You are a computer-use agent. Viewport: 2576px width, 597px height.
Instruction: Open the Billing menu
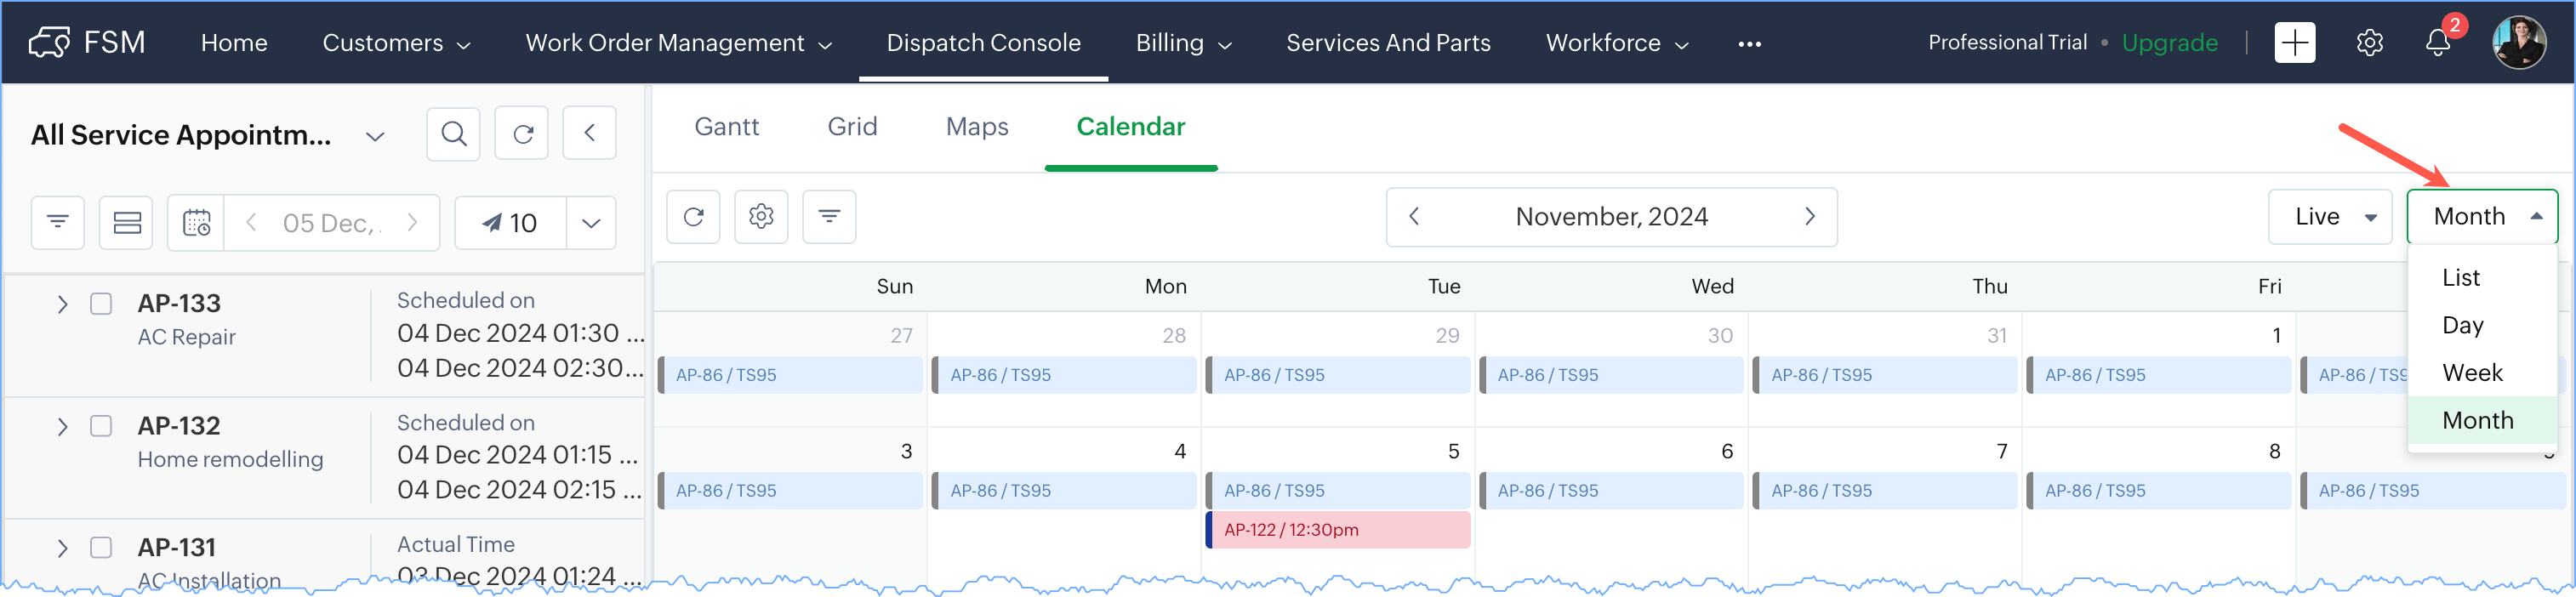click(x=1183, y=43)
